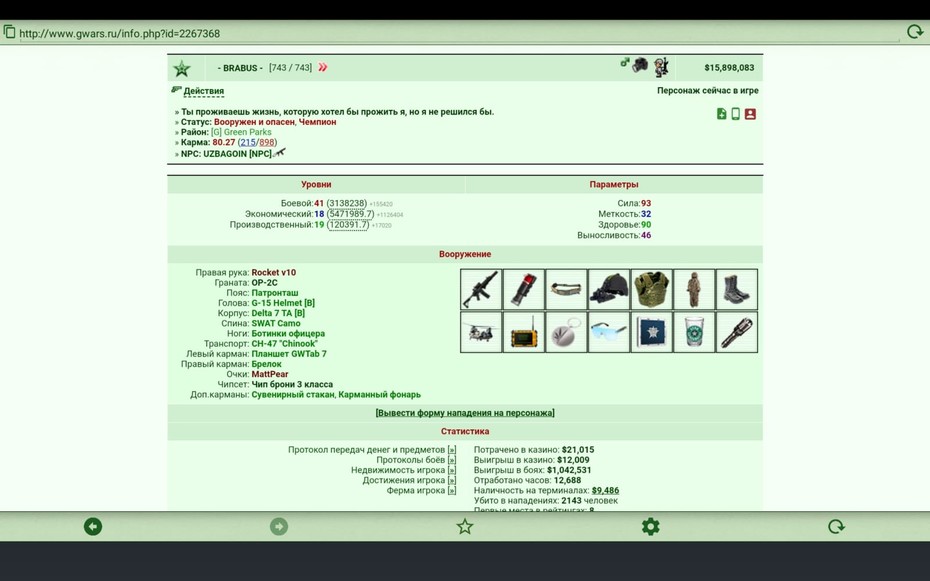Click the MattPear glasses text link
The image size is (930, 581).
tap(270, 374)
